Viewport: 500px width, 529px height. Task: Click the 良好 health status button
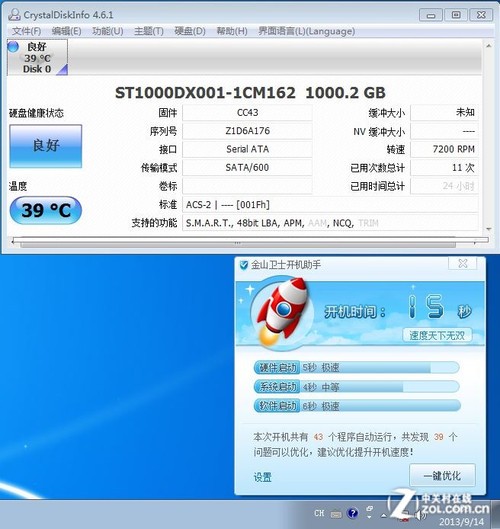point(46,146)
